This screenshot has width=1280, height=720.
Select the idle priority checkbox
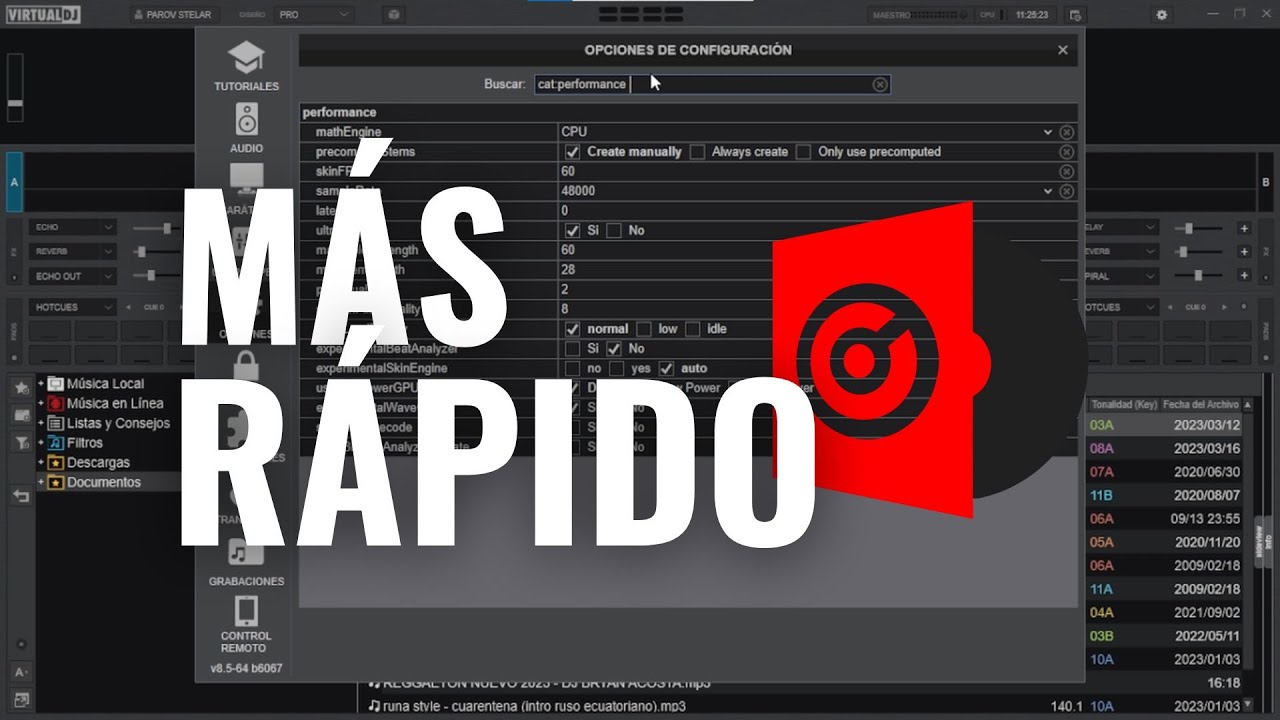pos(692,329)
